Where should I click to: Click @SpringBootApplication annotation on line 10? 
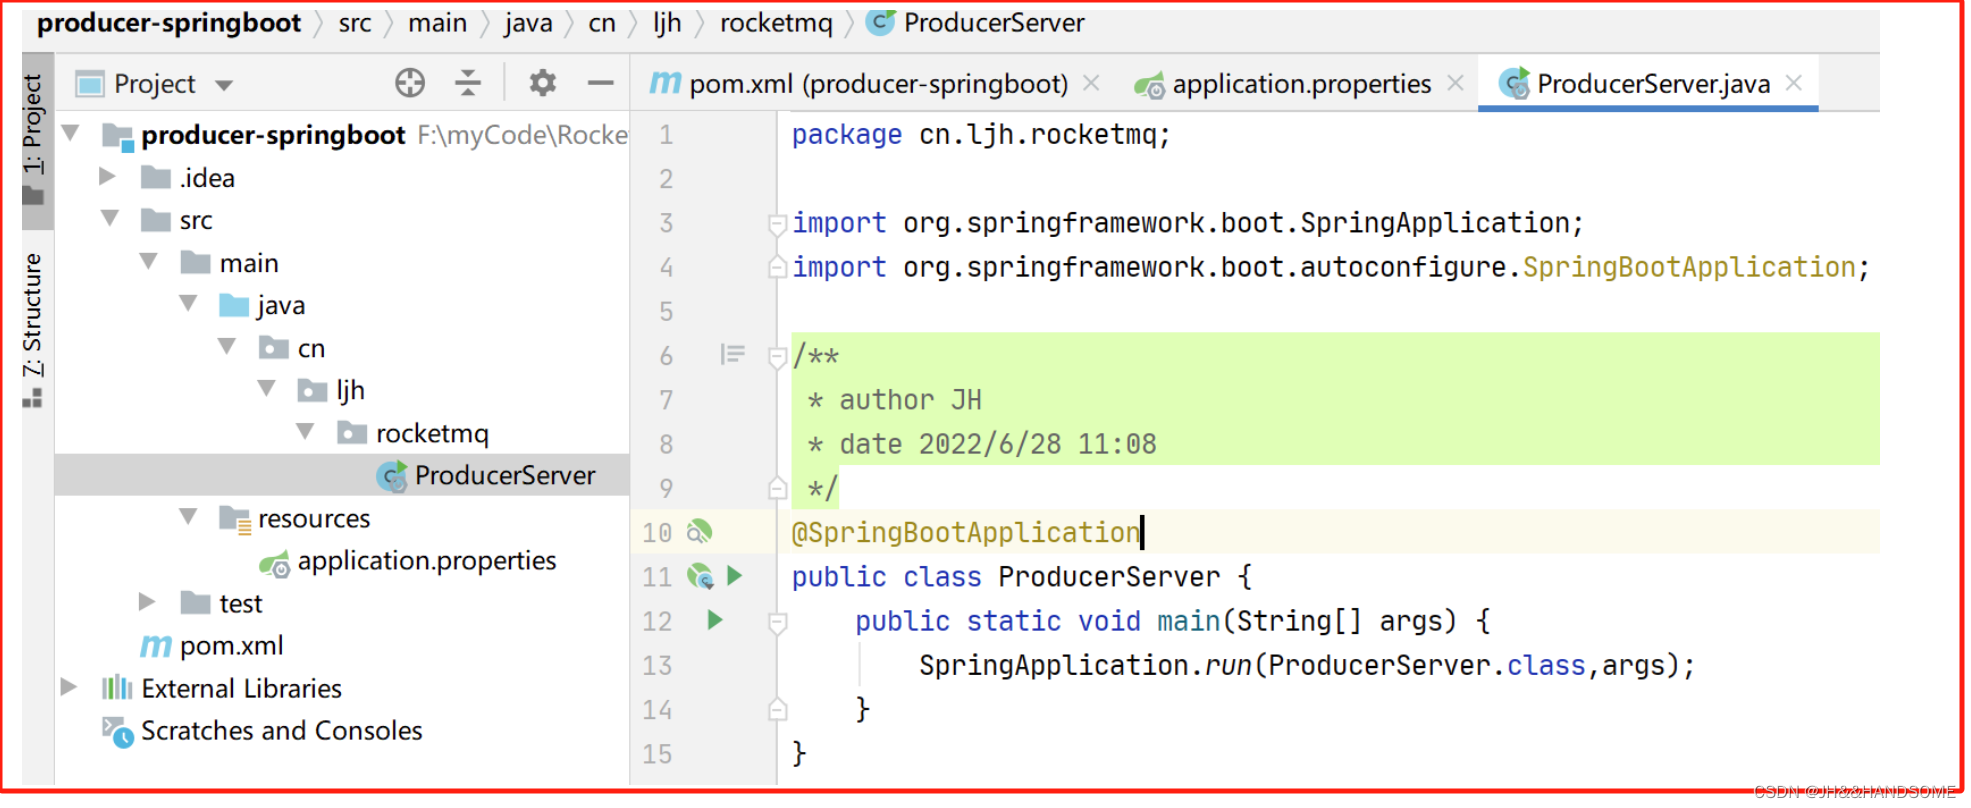pos(965,532)
